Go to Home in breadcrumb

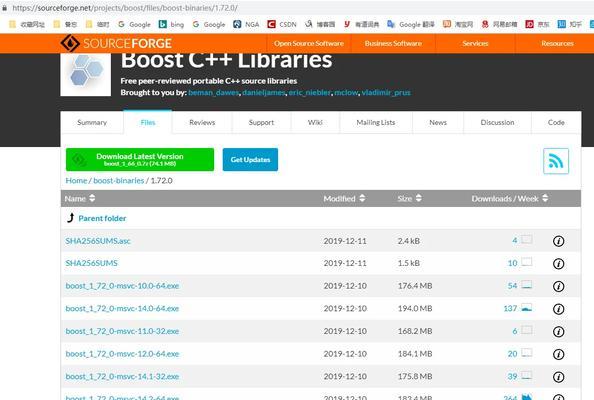[76, 181]
